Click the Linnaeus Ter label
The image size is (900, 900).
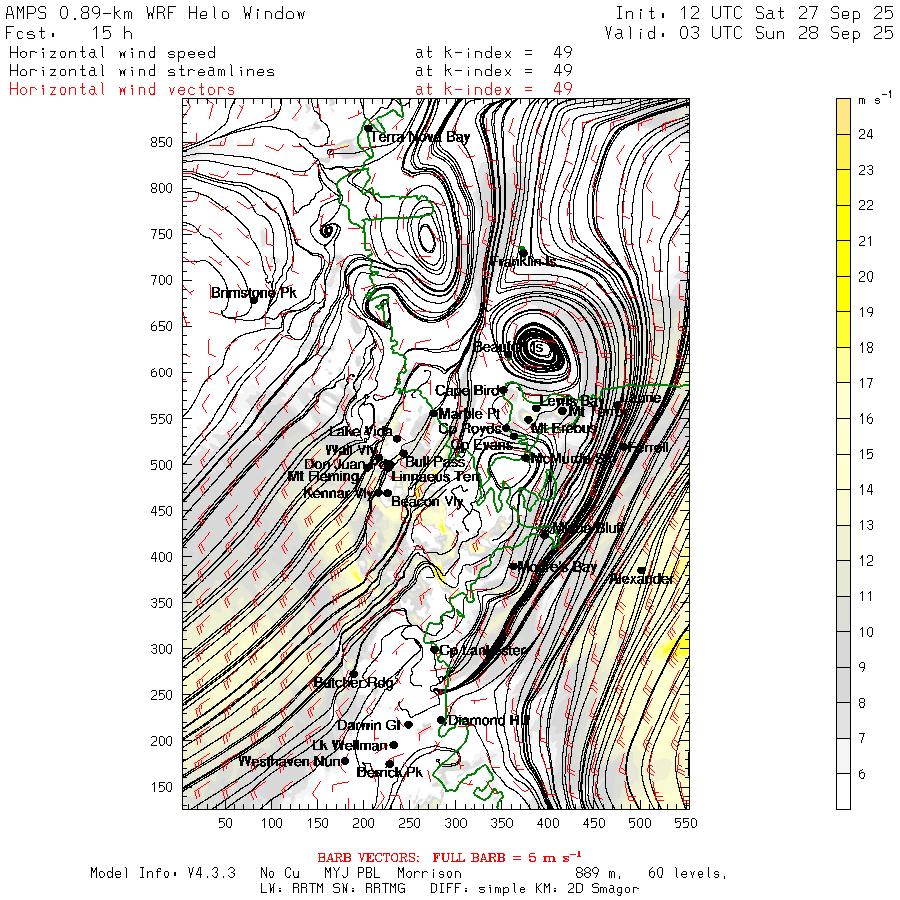436,477
